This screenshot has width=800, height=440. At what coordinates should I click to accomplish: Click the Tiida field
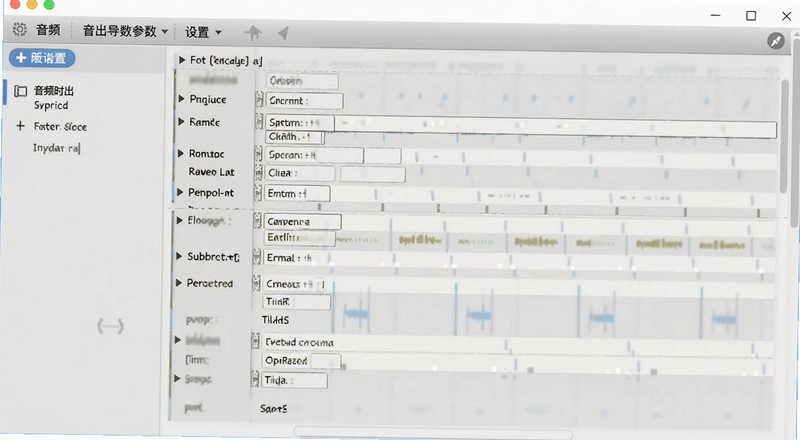[294, 380]
